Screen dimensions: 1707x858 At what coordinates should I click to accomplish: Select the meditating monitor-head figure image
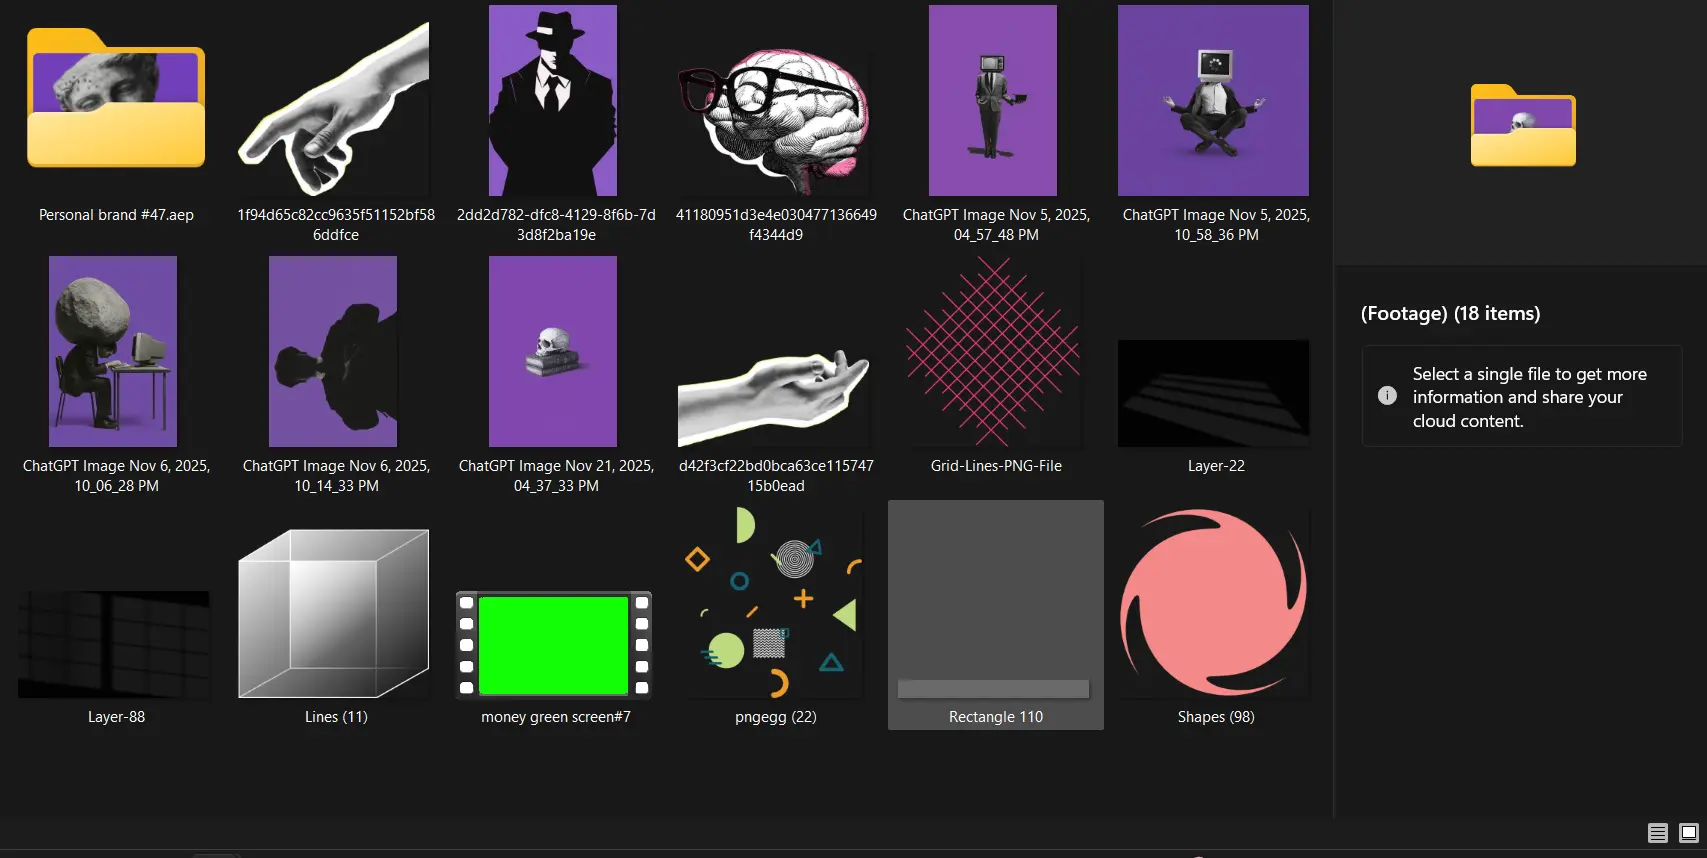tap(1213, 101)
